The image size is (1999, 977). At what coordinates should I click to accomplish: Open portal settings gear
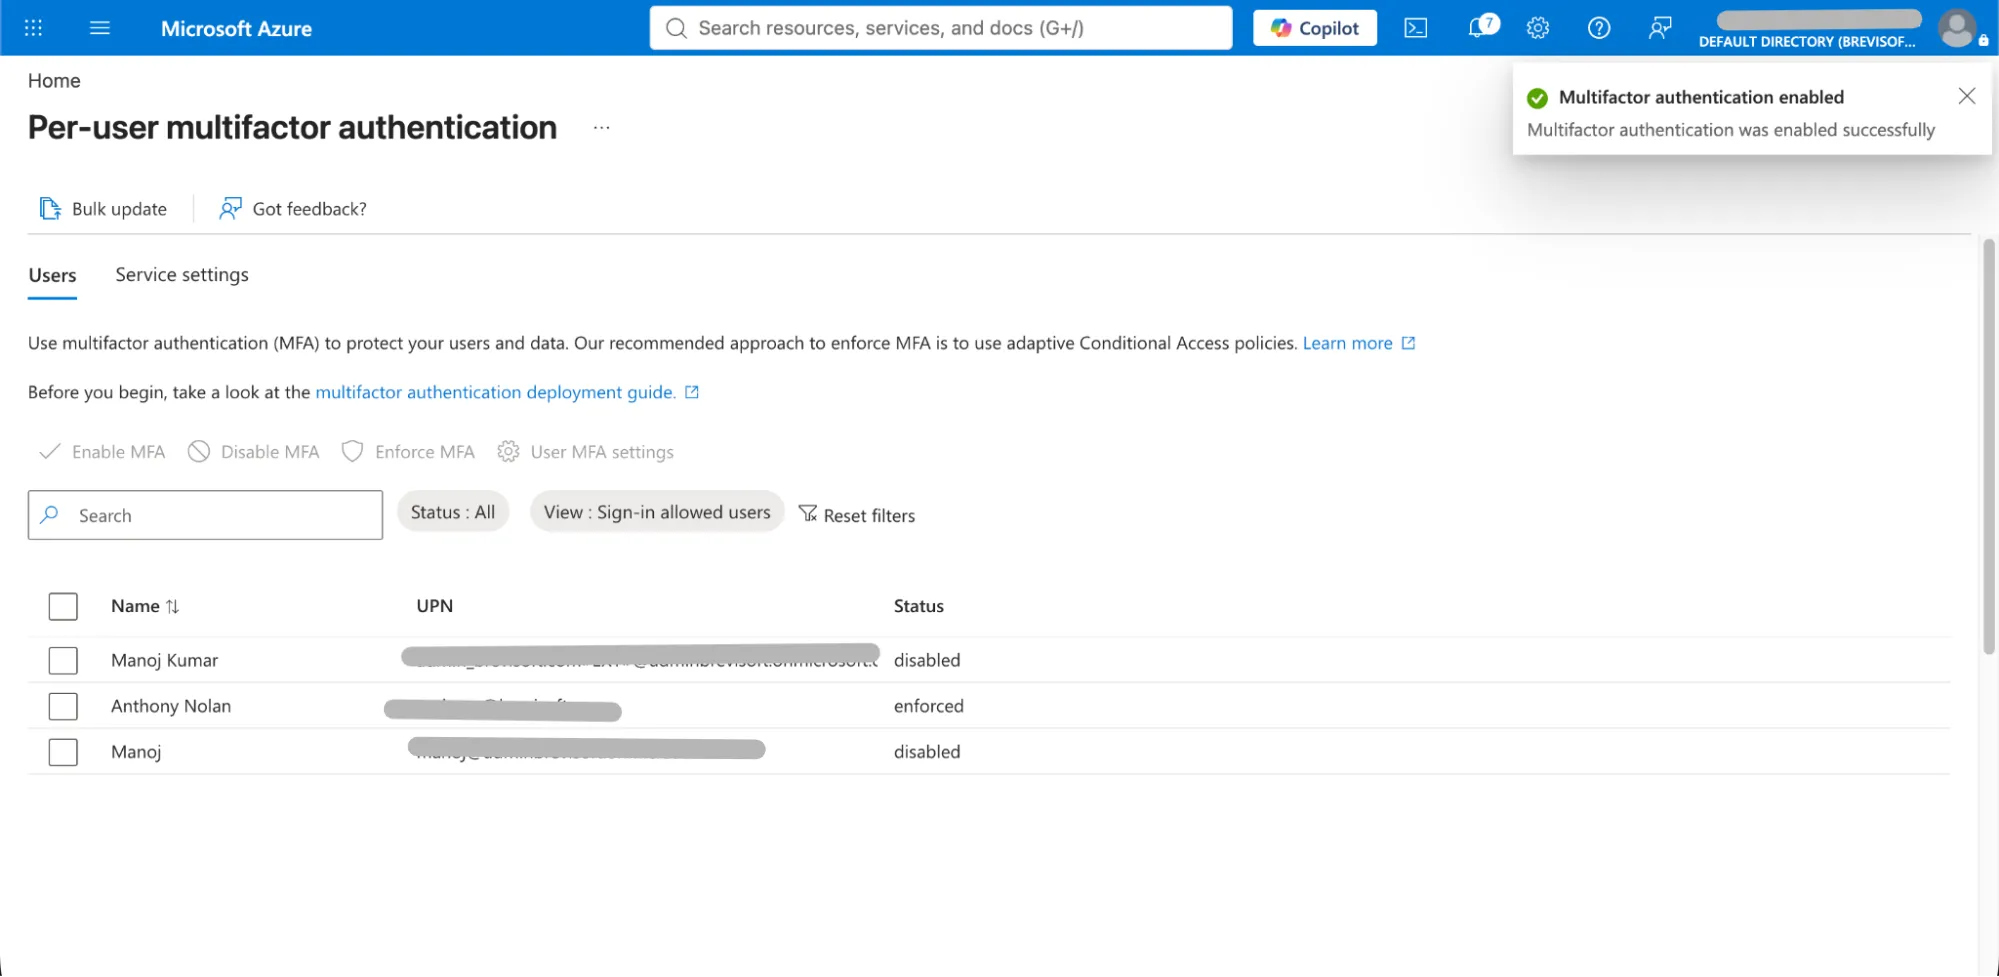pyautogui.click(x=1538, y=28)
